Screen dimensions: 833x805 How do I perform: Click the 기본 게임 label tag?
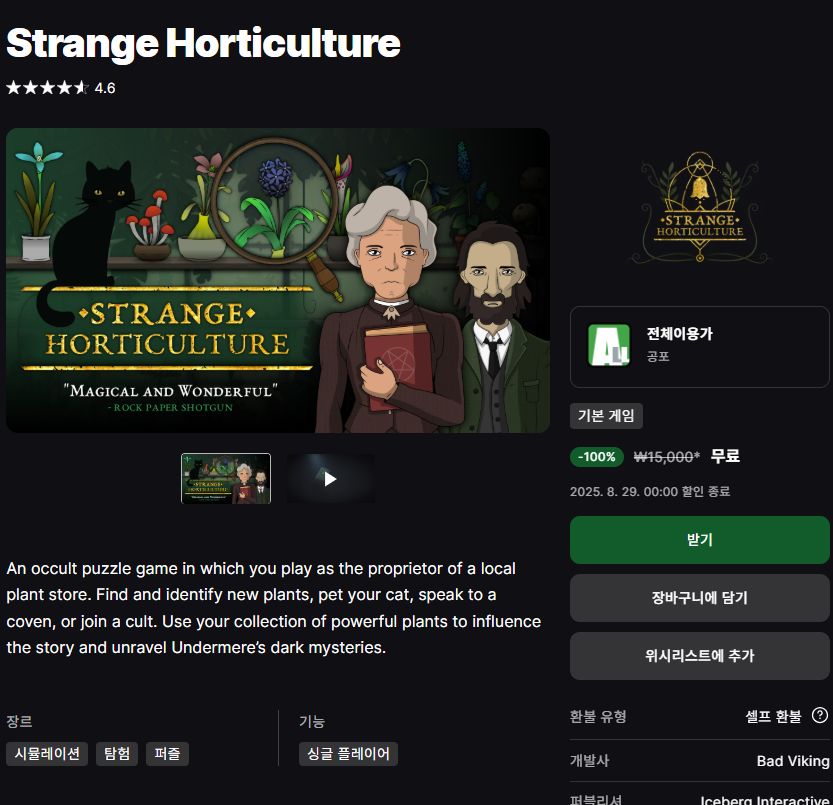point(606,416)
